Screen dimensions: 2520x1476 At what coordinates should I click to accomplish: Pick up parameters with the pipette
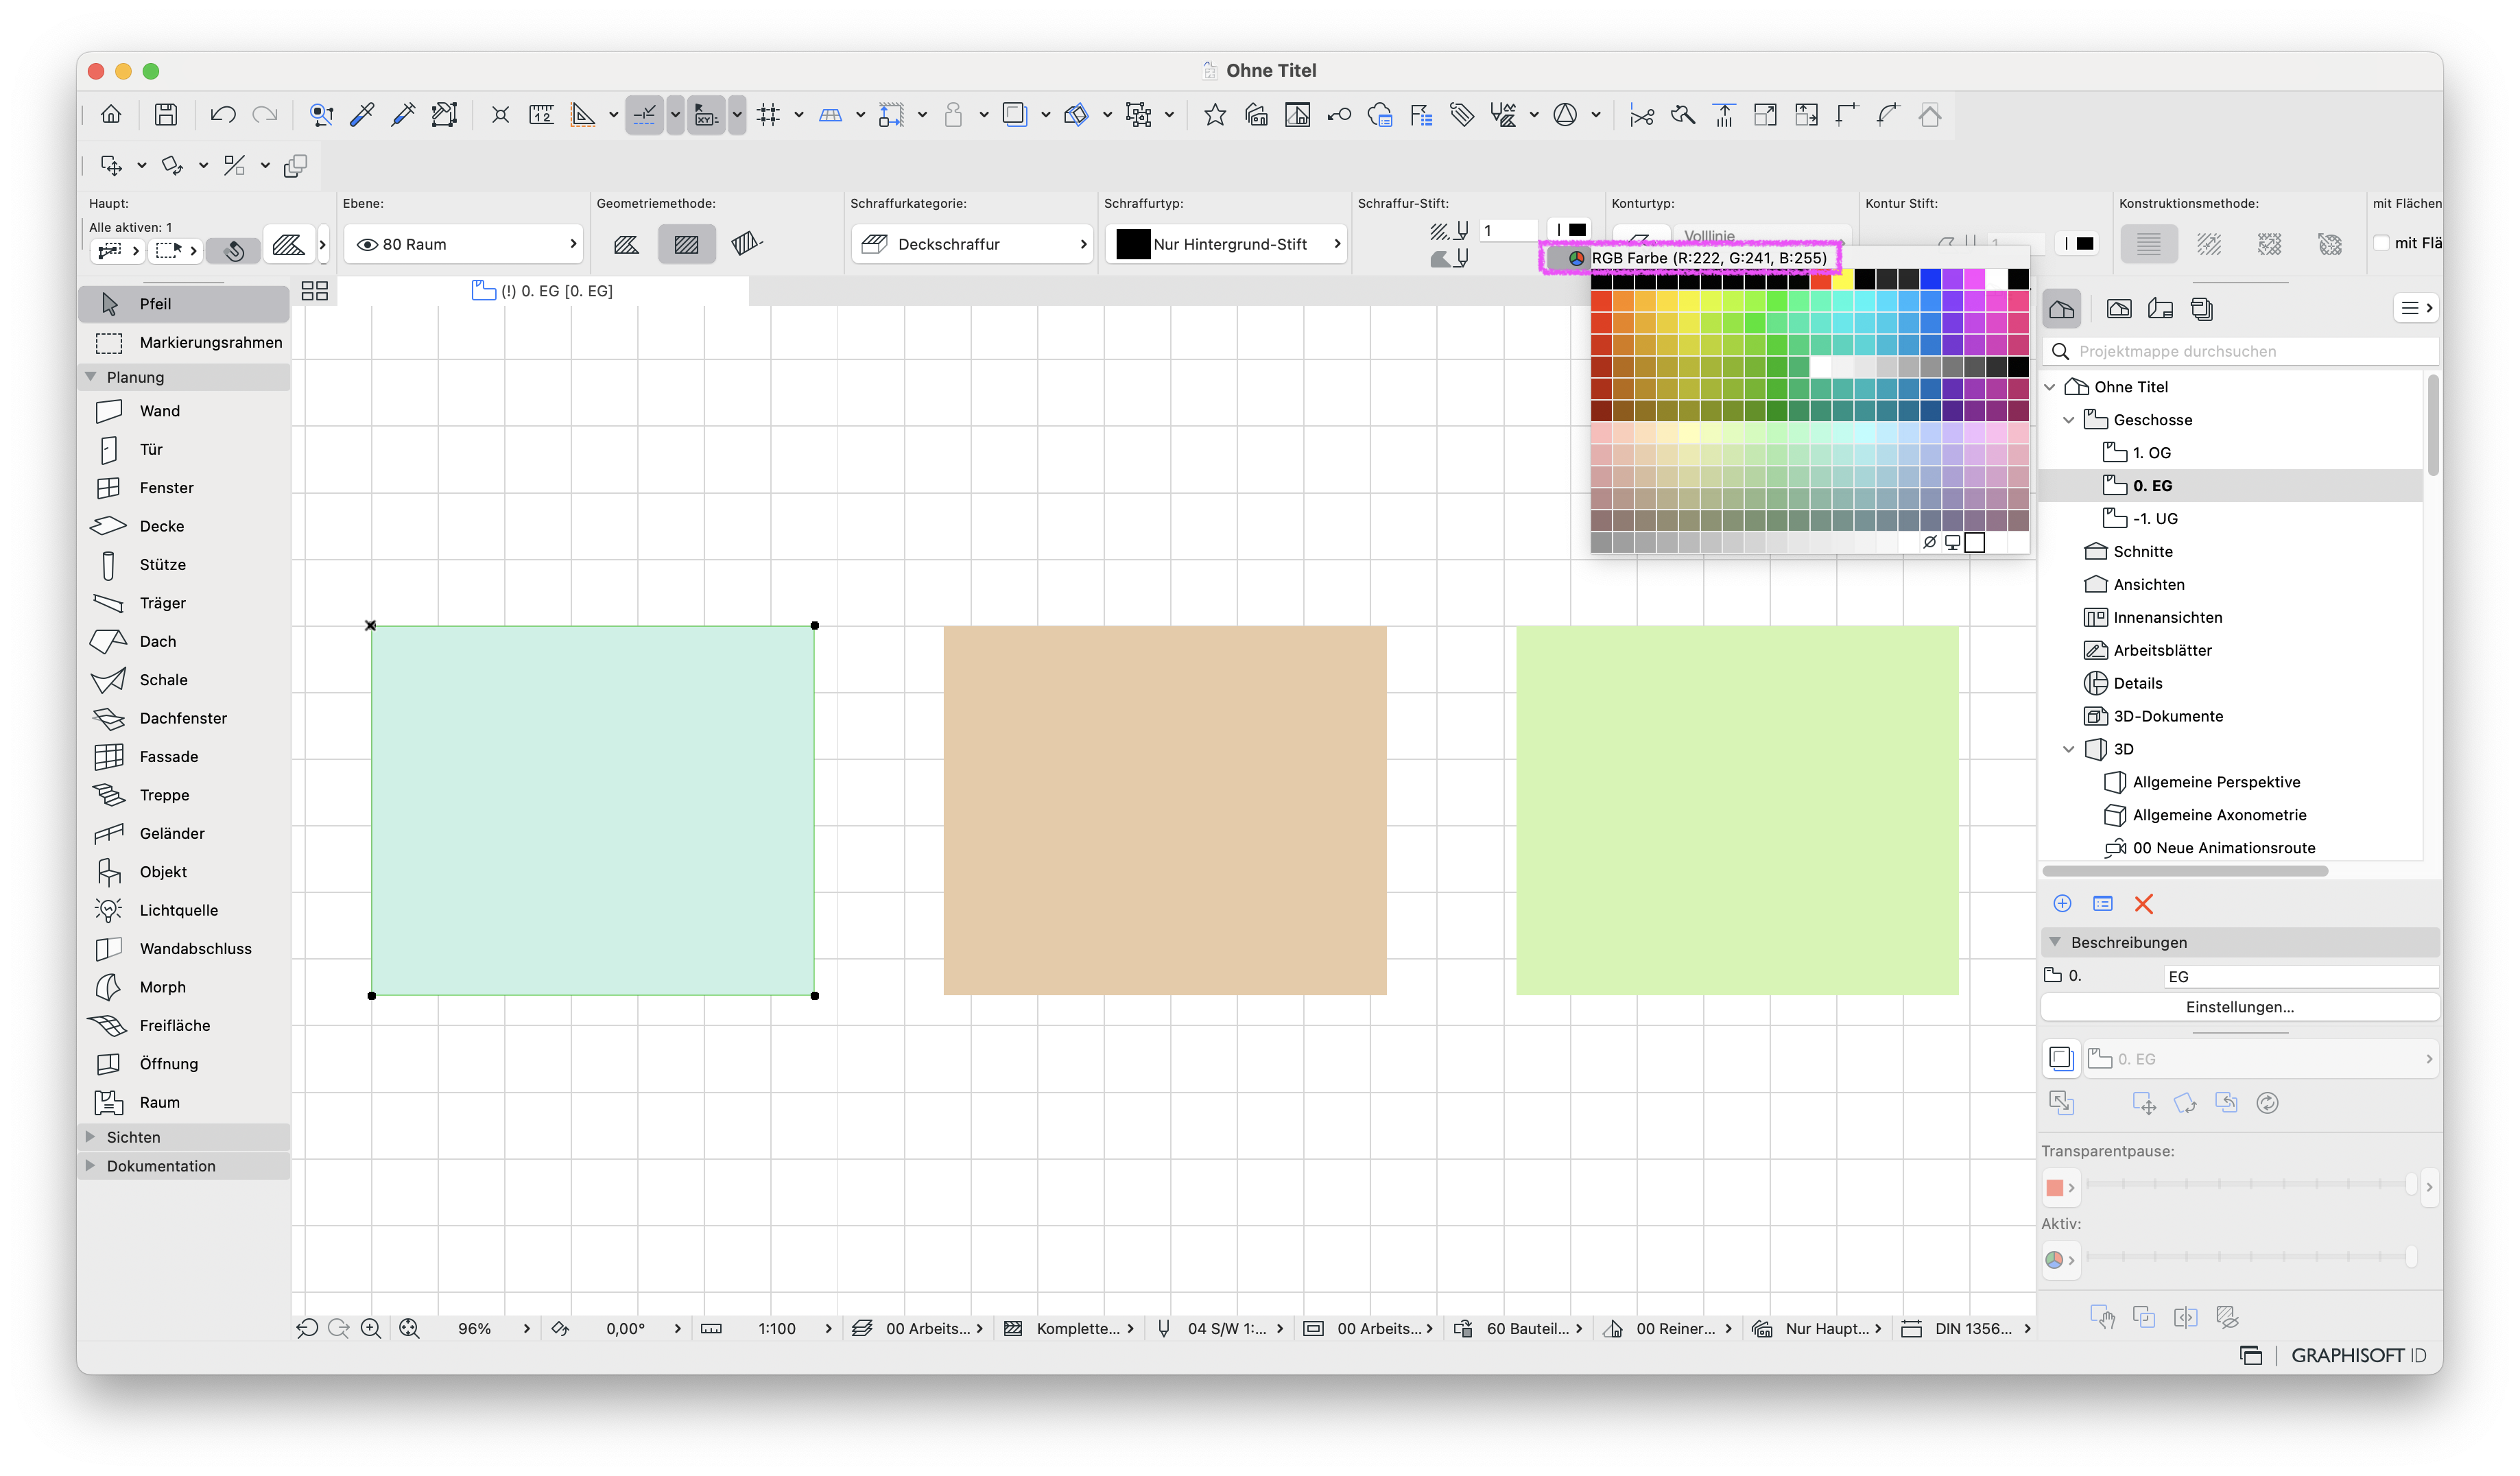point(362,115)
